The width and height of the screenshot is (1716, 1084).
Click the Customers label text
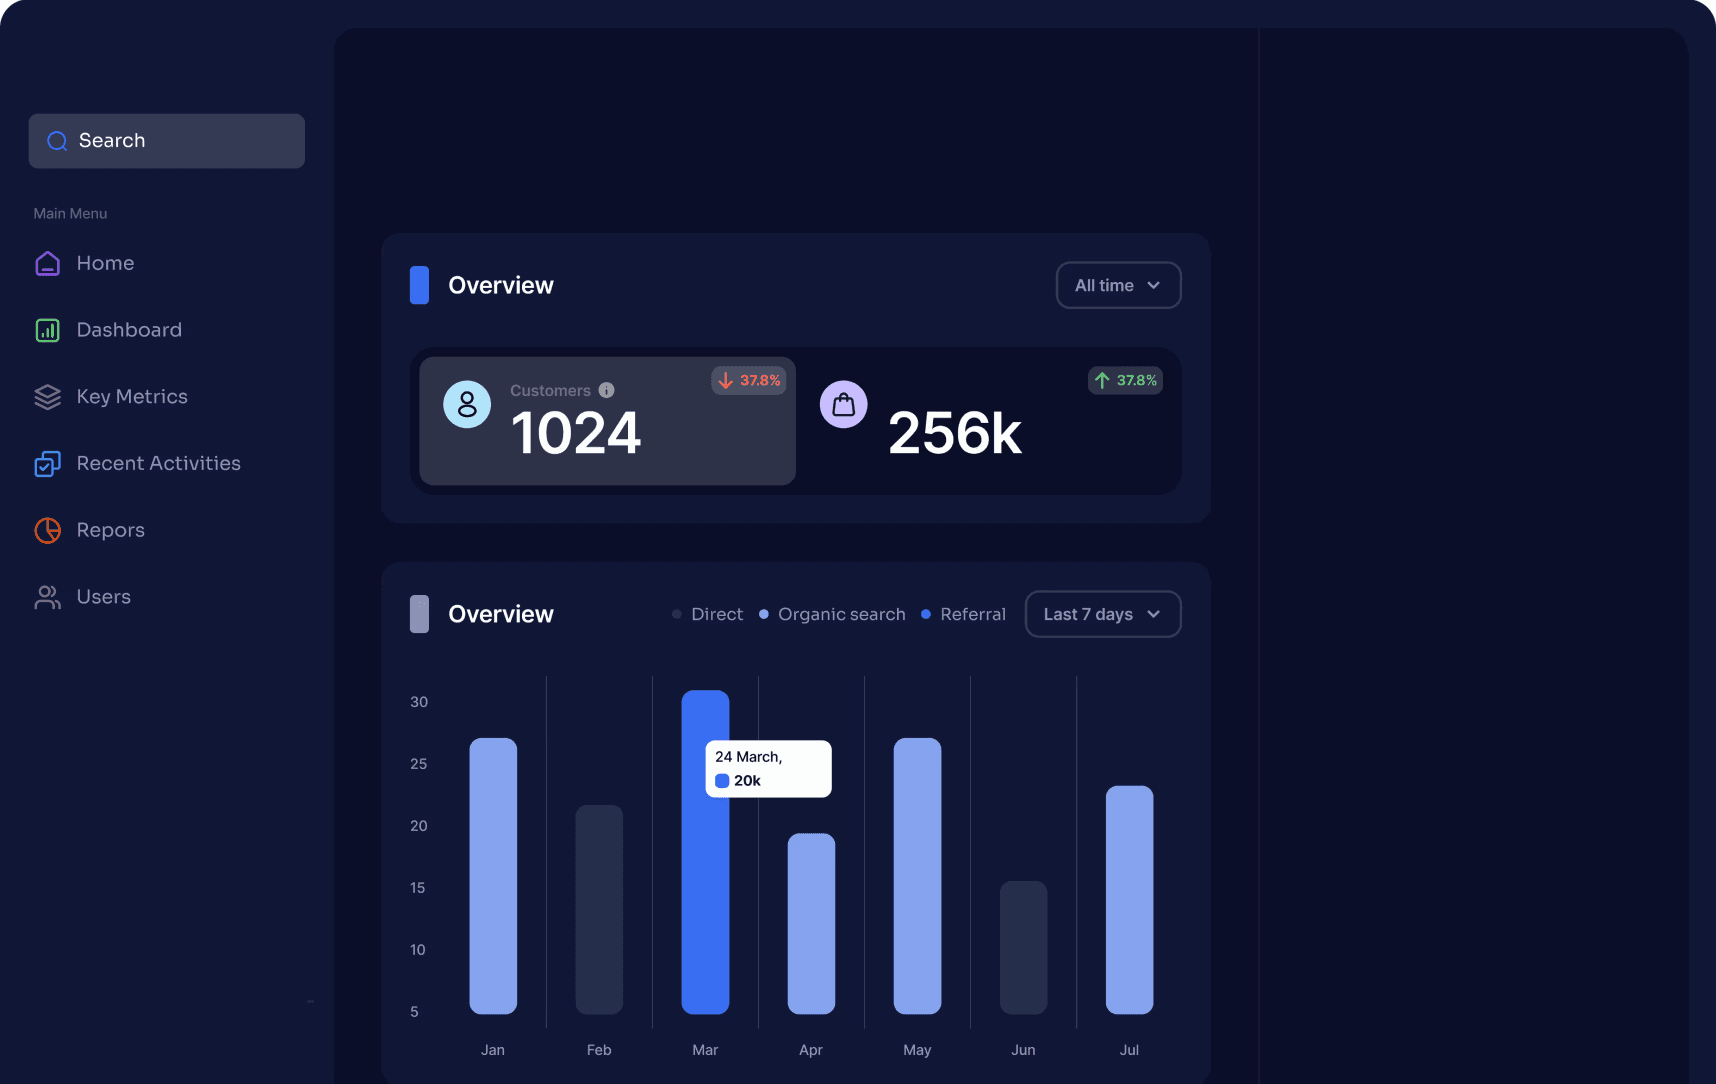(550, 391)
